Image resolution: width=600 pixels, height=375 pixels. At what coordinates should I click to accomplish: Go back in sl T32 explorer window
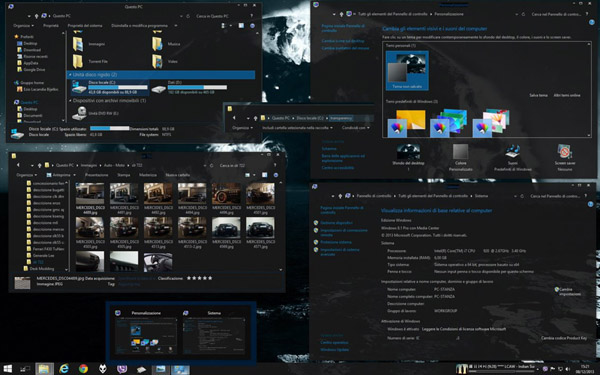coord(18,165)
